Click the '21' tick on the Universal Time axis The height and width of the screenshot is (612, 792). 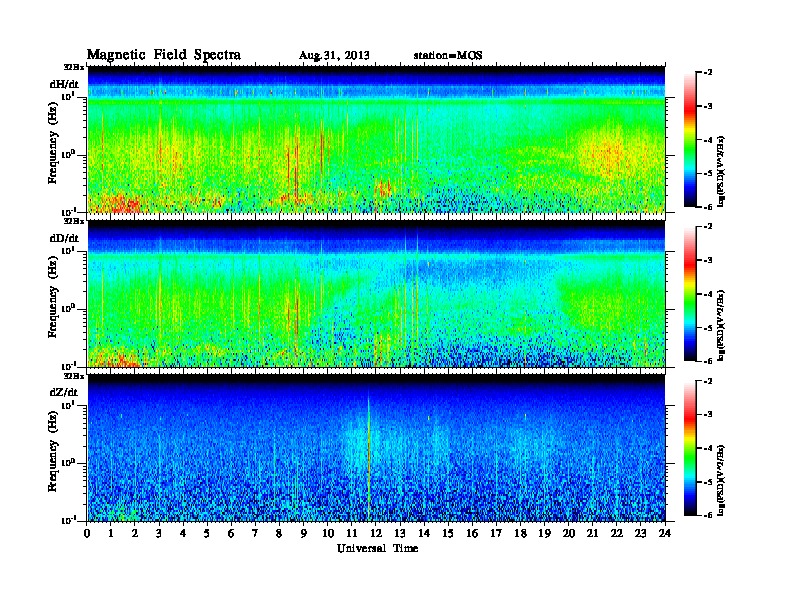(592, 533)
